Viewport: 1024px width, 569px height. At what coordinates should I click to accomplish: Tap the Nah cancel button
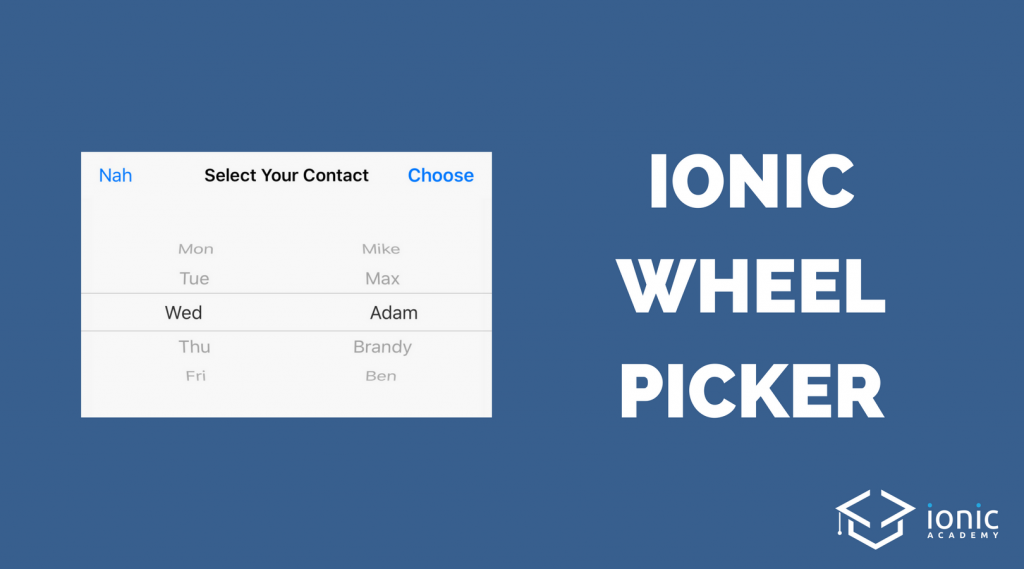(x=115, y=175)
